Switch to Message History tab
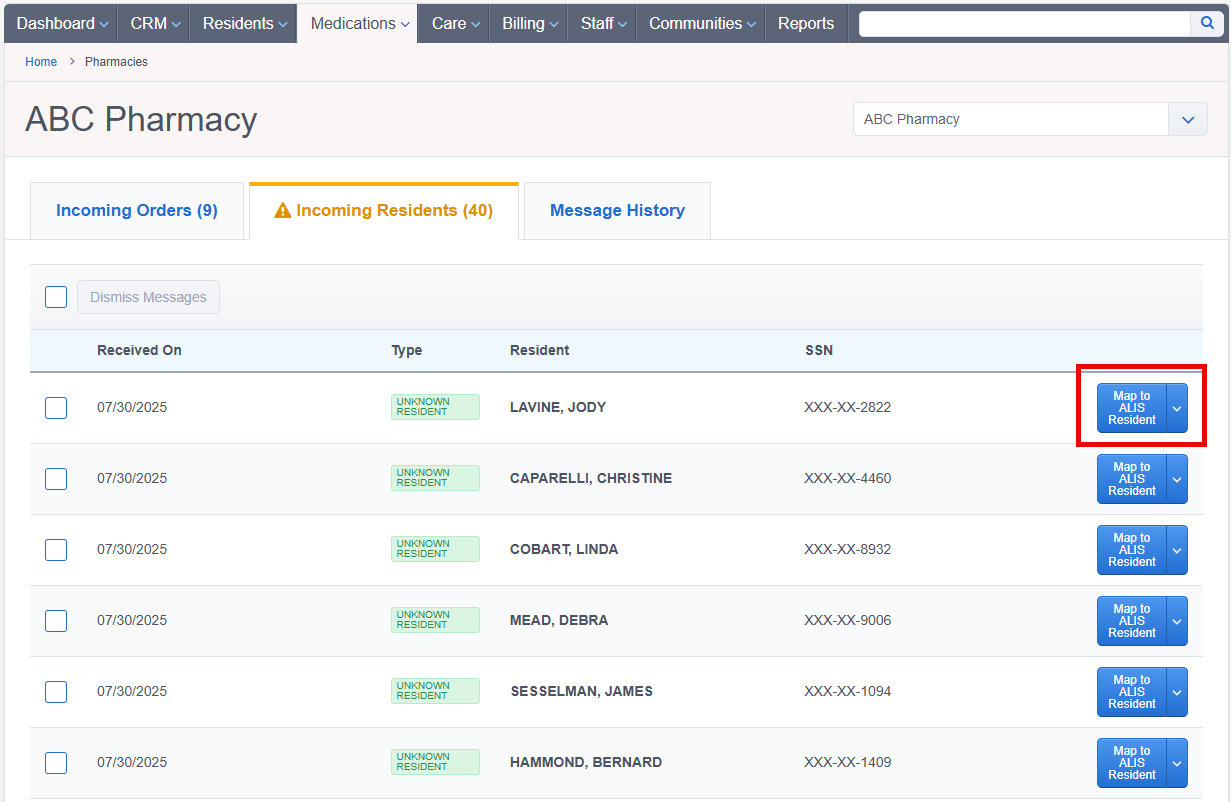 click(x=617, y=211)
